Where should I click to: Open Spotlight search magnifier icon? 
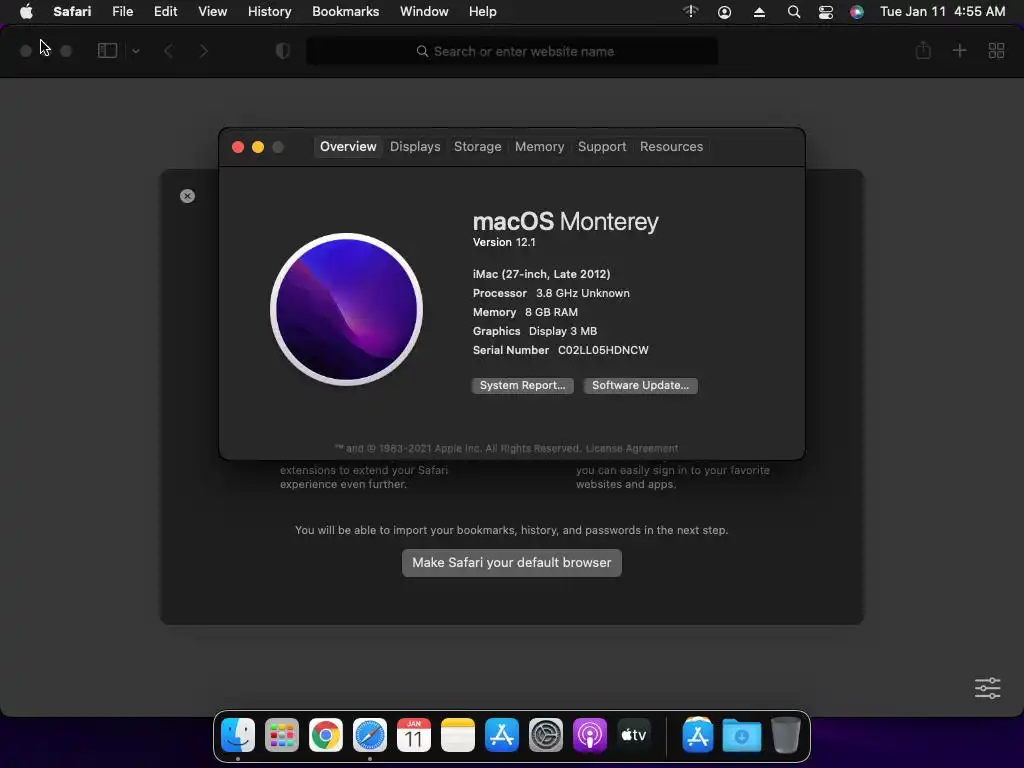pos(793,12)
